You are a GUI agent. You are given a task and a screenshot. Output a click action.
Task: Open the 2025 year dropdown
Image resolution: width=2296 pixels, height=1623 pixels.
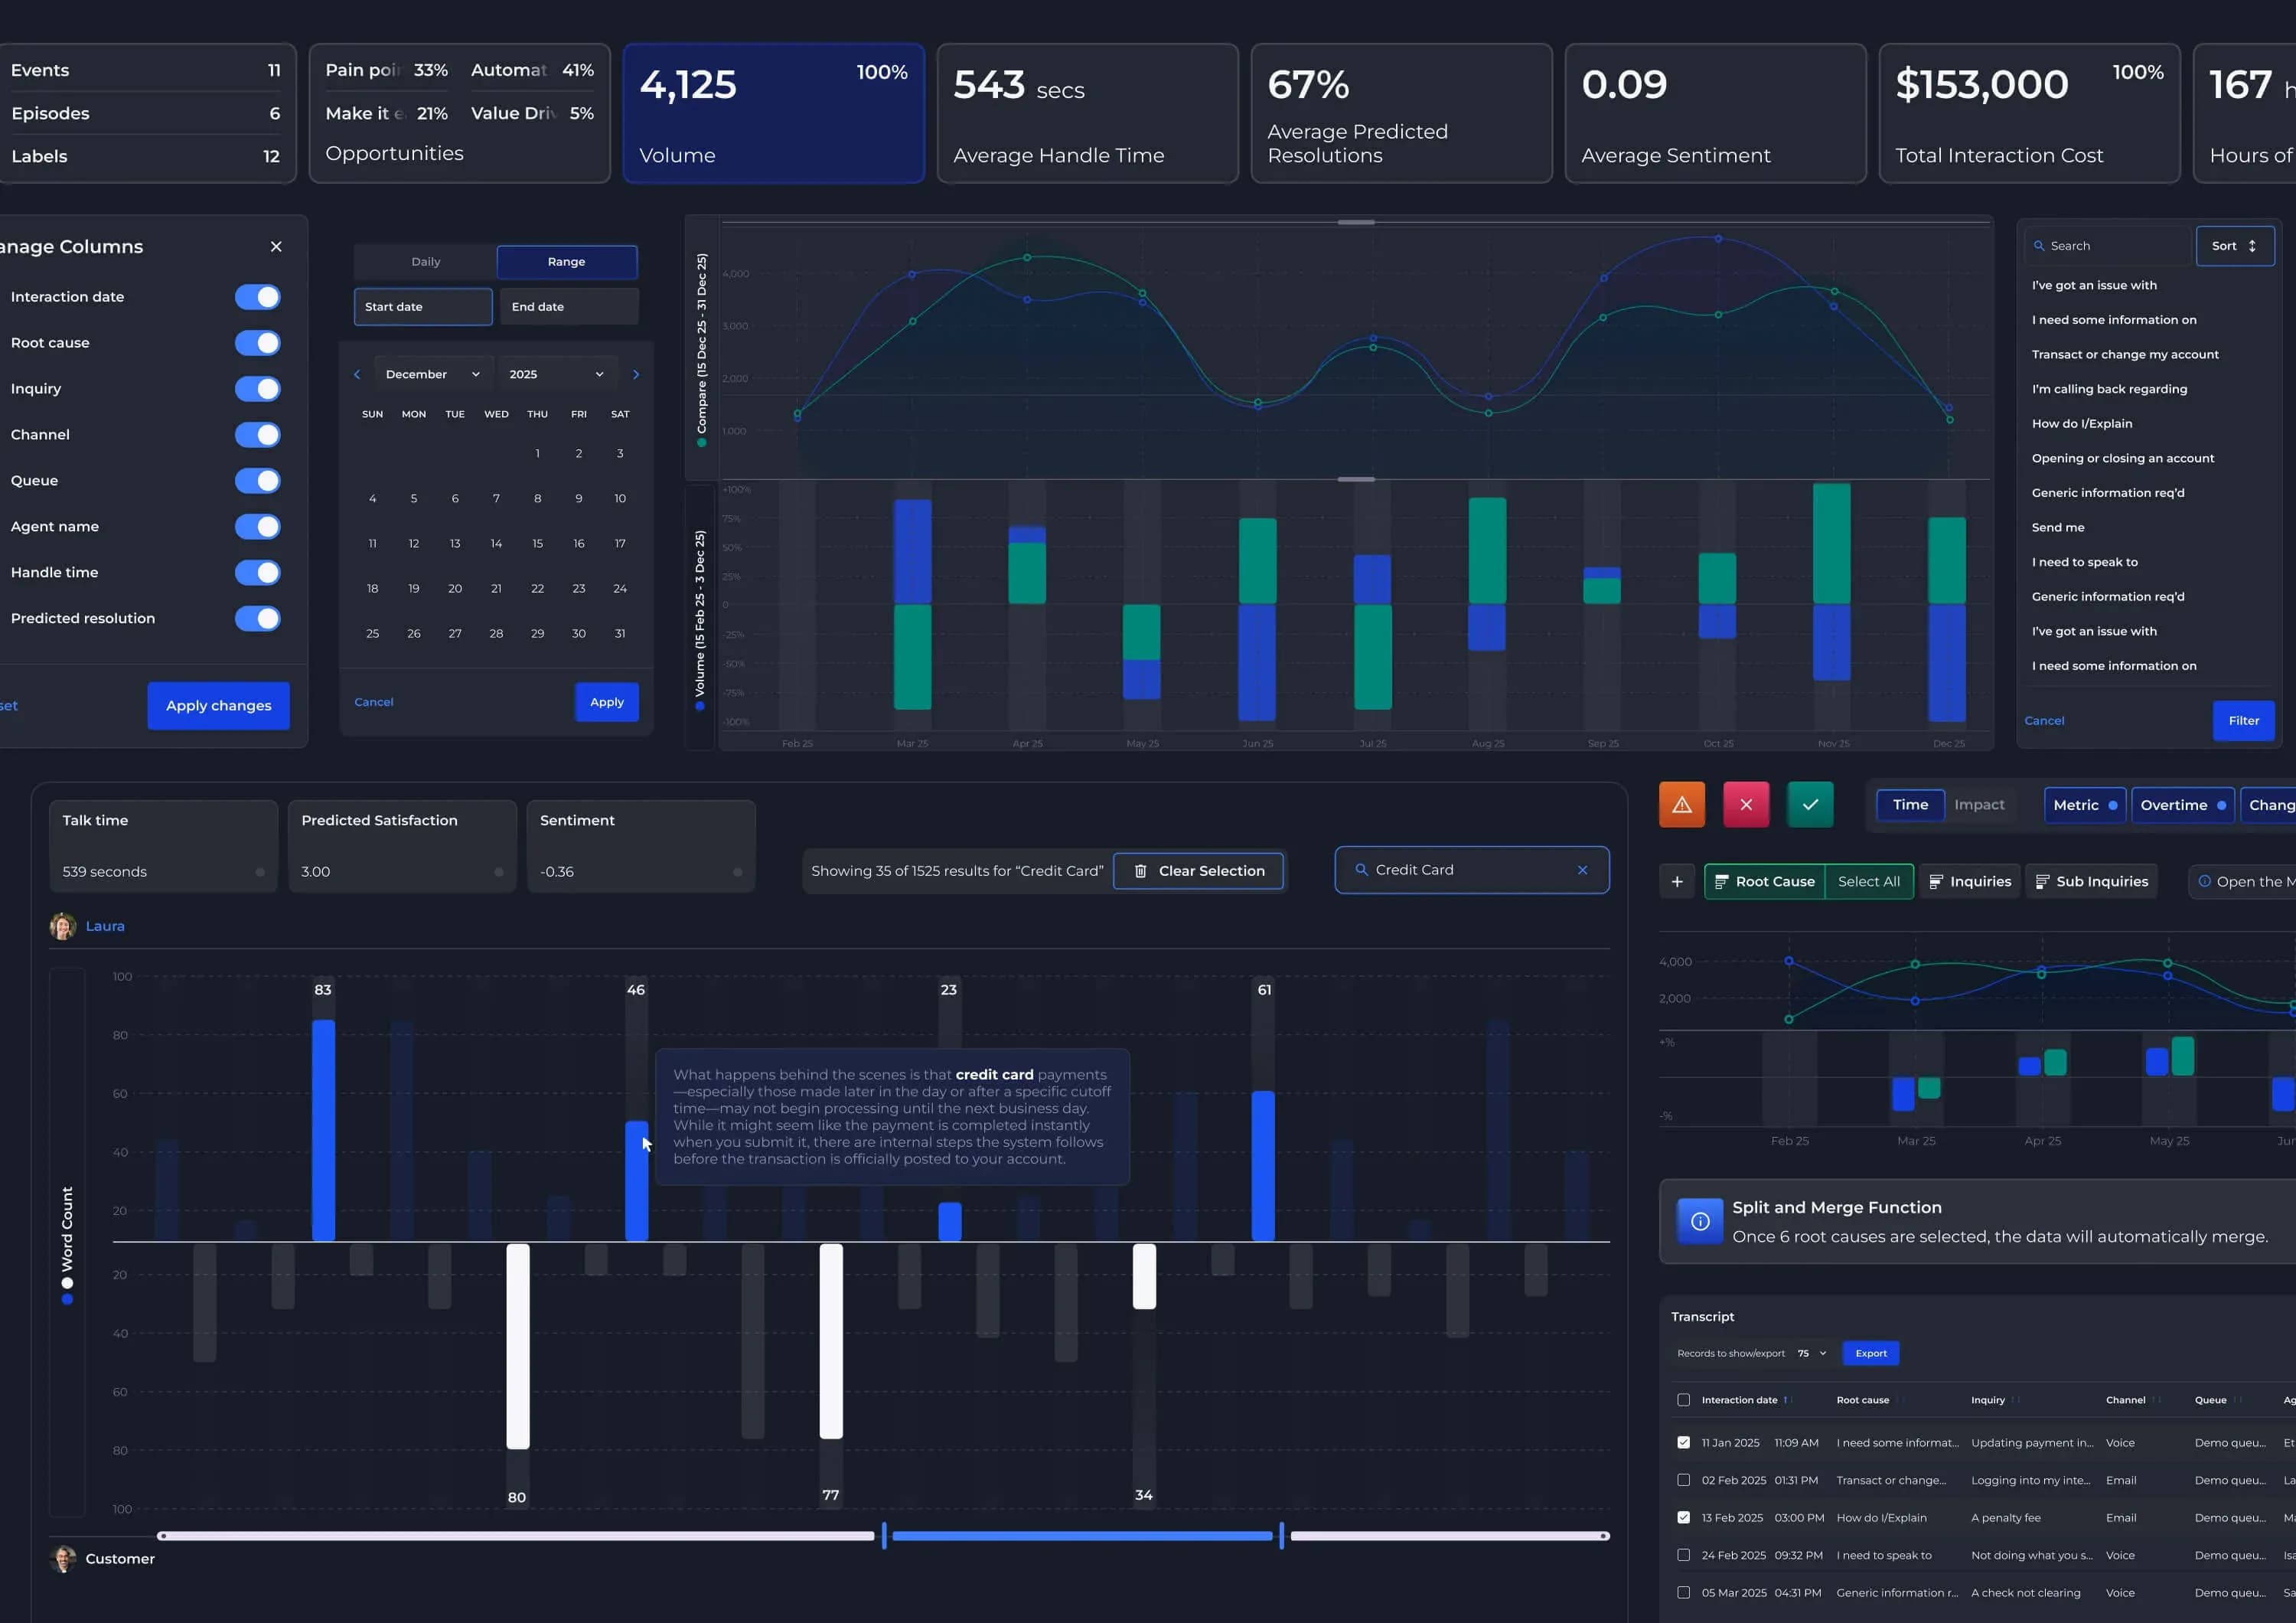(x=557, y=375)
